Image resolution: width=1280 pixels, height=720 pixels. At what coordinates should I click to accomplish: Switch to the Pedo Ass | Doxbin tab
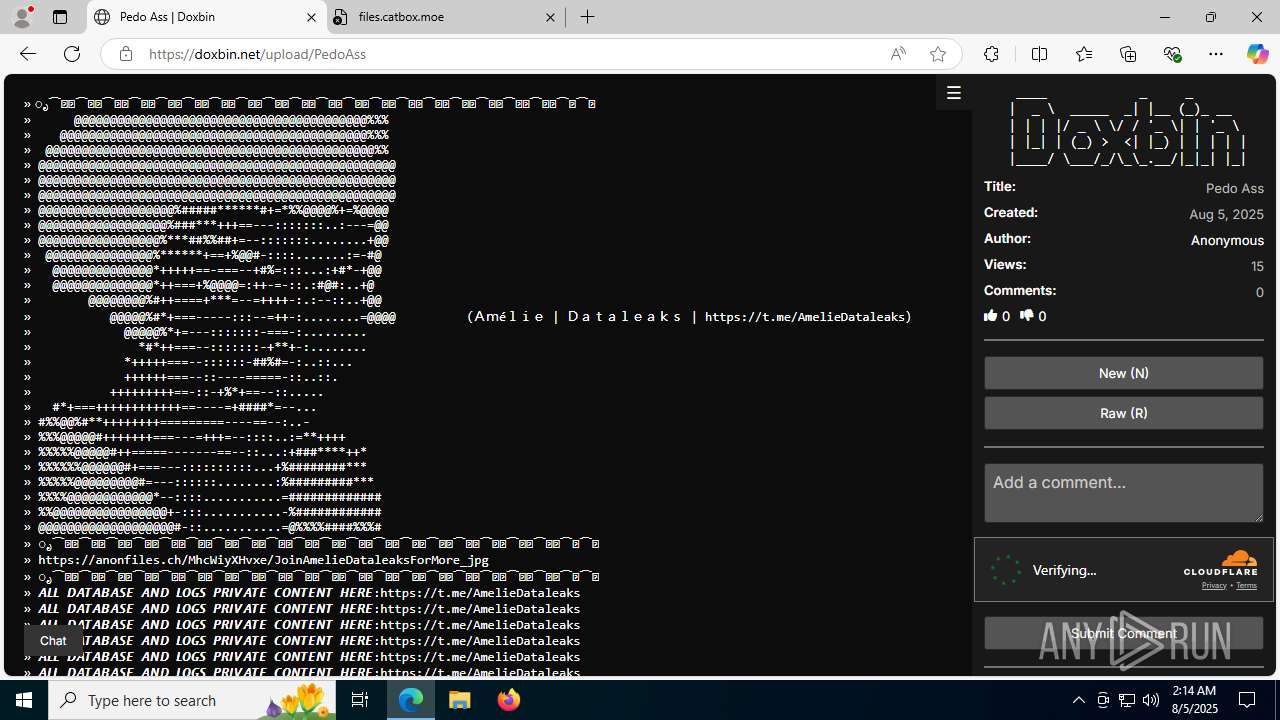pyautogui.click(x=206, y=17)
